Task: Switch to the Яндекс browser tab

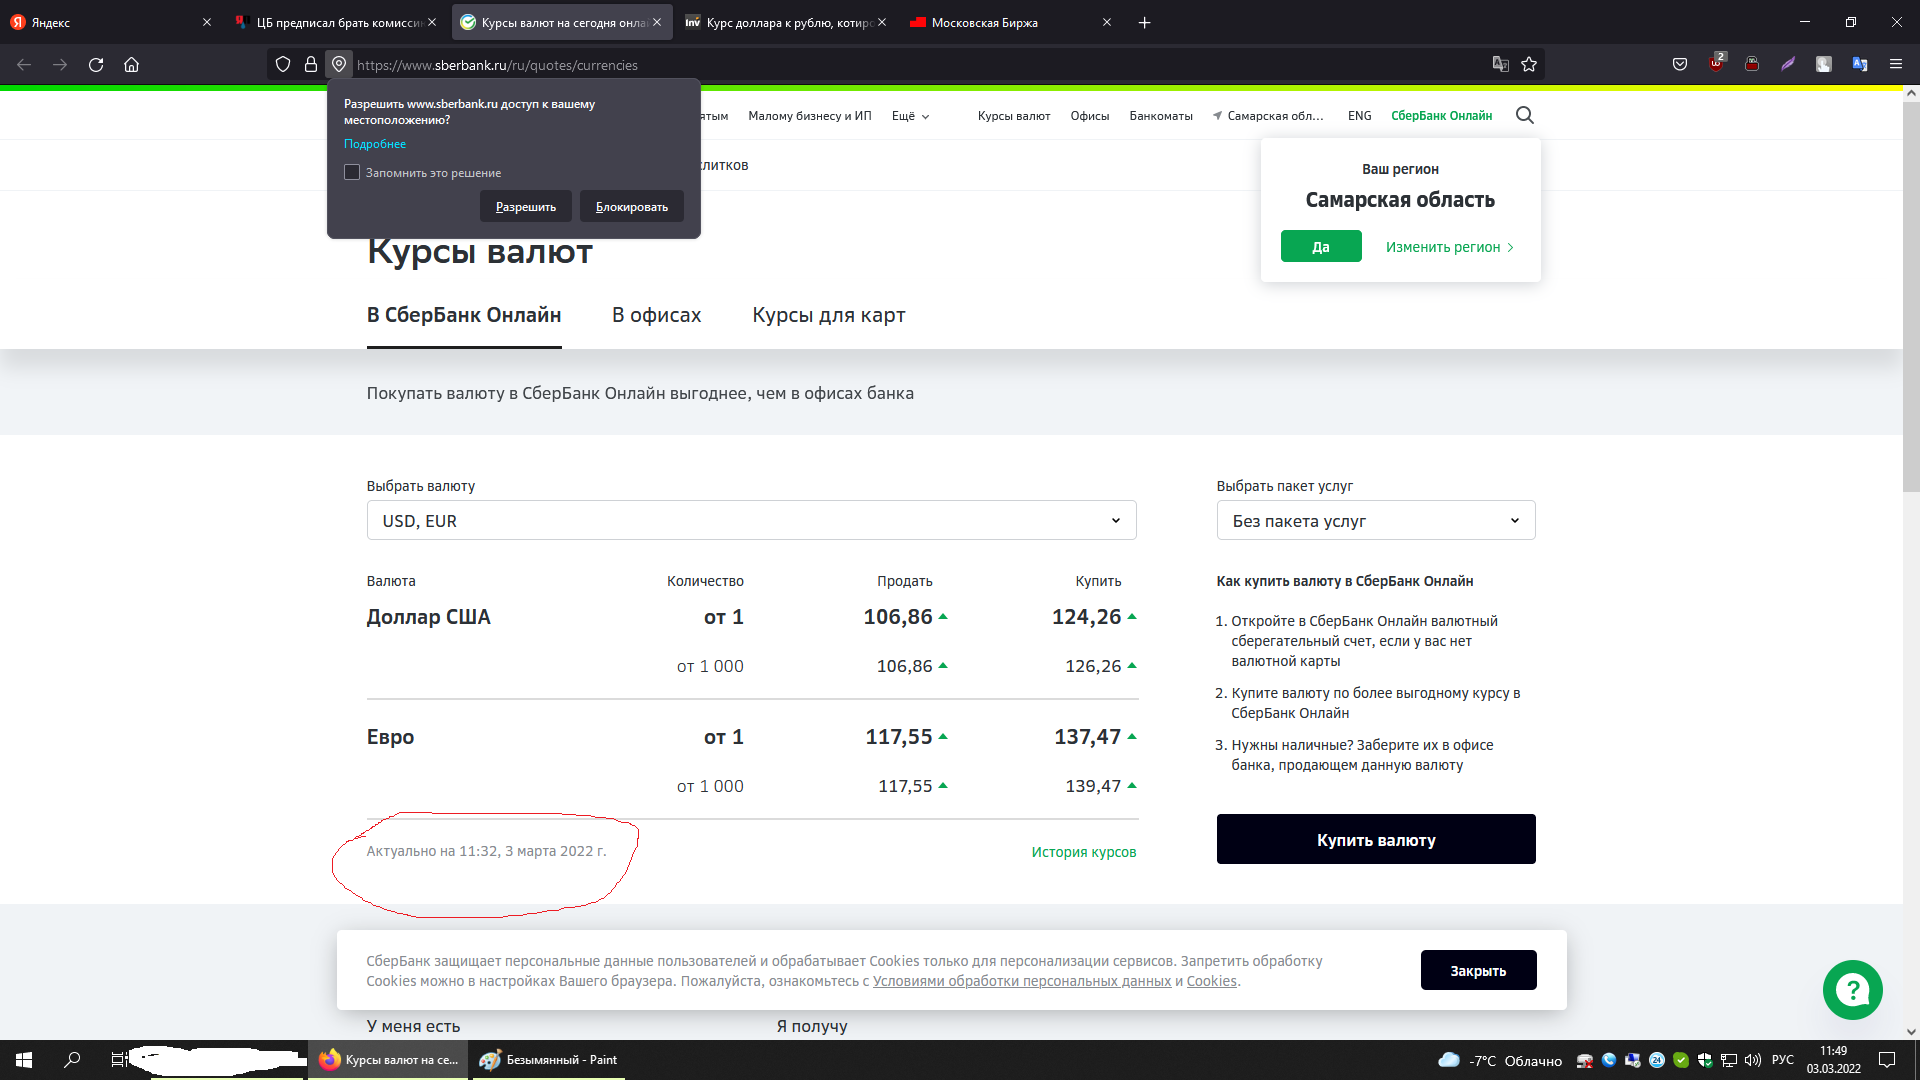Action: pyautogui.click(x=110, y=22)
